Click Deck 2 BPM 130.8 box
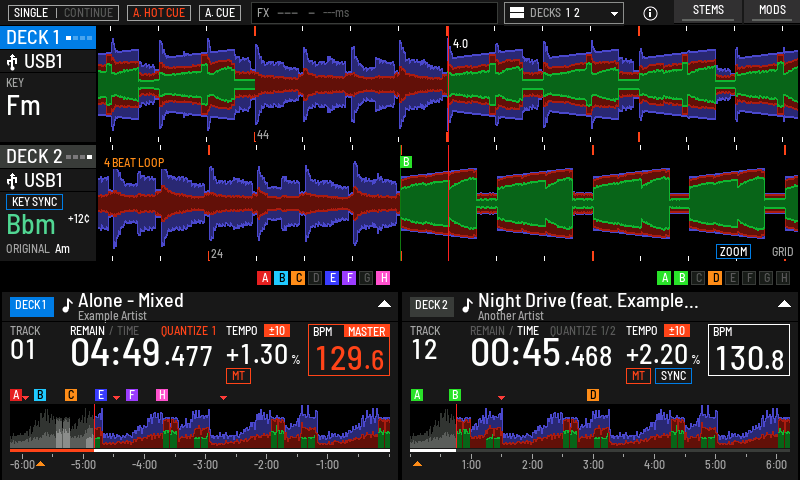 coord(749,350)
